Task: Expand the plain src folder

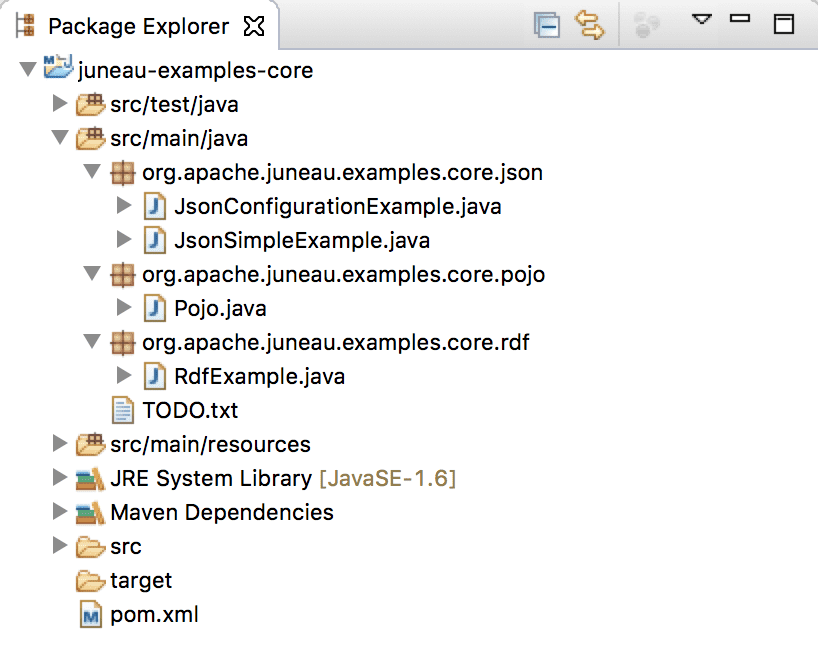Action: click(60, 545)
